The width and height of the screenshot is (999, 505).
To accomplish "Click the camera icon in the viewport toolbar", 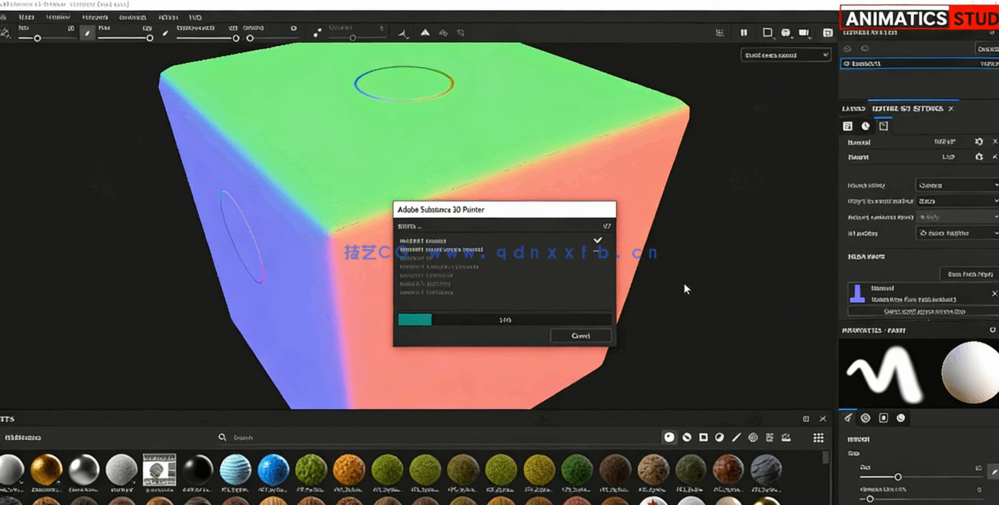I will pyautogui.click(x=804, y=33).
